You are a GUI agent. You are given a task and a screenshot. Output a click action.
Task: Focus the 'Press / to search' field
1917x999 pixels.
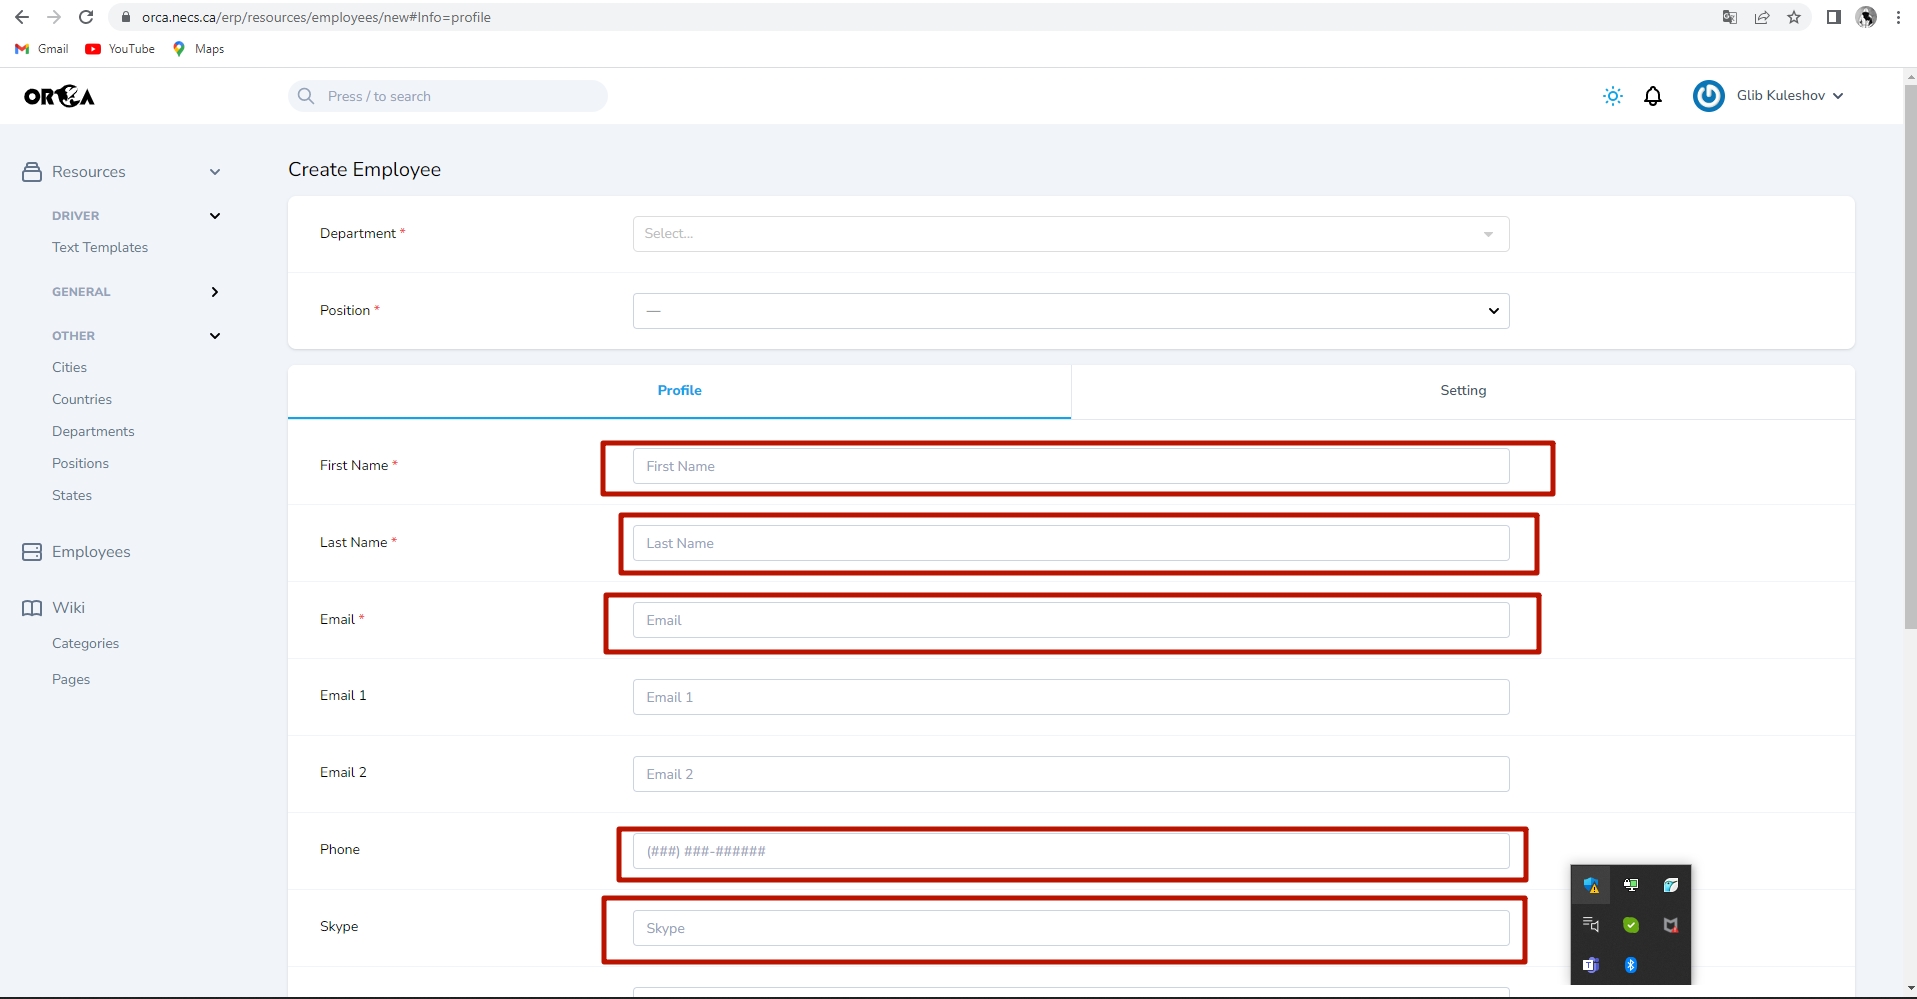(448, 96)
